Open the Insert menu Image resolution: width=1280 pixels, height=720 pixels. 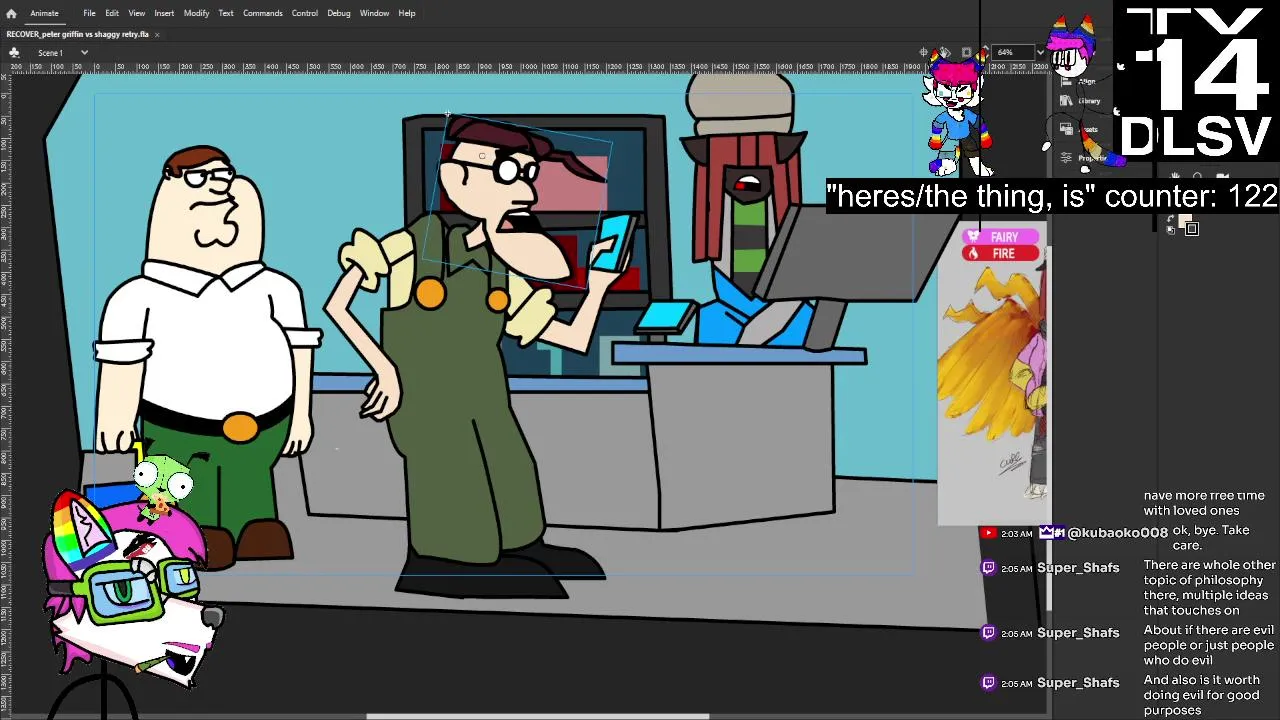[x=164, y=13]
